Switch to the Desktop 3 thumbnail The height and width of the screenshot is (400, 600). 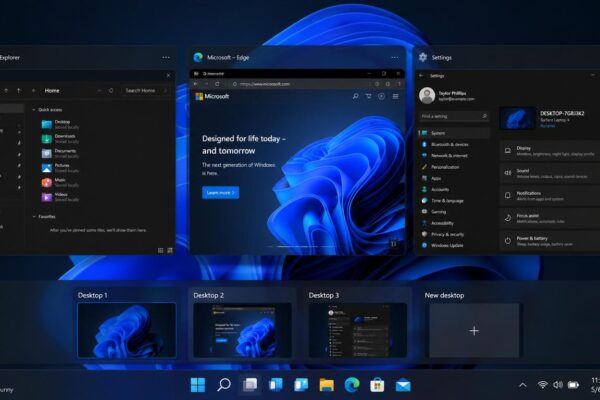358,330
